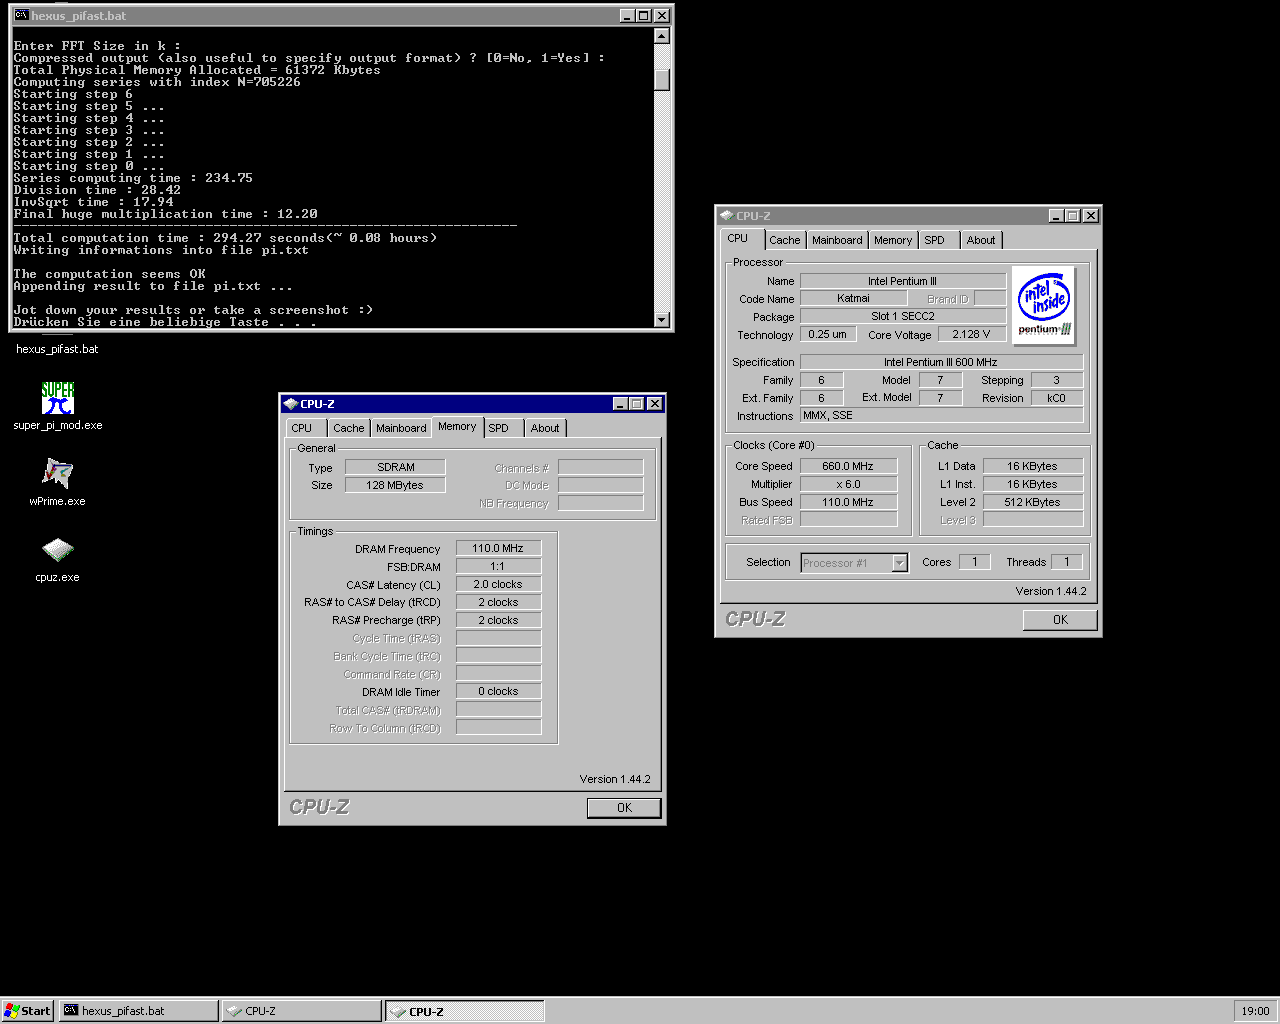Click the Instructions field MMX, SSE
This screenshot has height=1024, width=1280.
click(x=941, y=415)
